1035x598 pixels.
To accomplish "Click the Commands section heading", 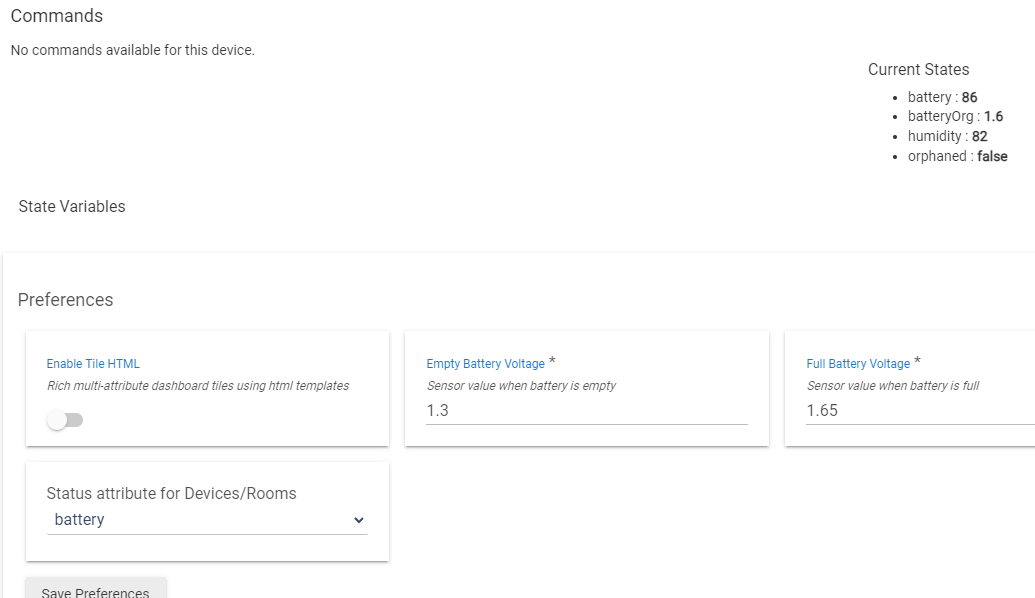I will [56, 16].
